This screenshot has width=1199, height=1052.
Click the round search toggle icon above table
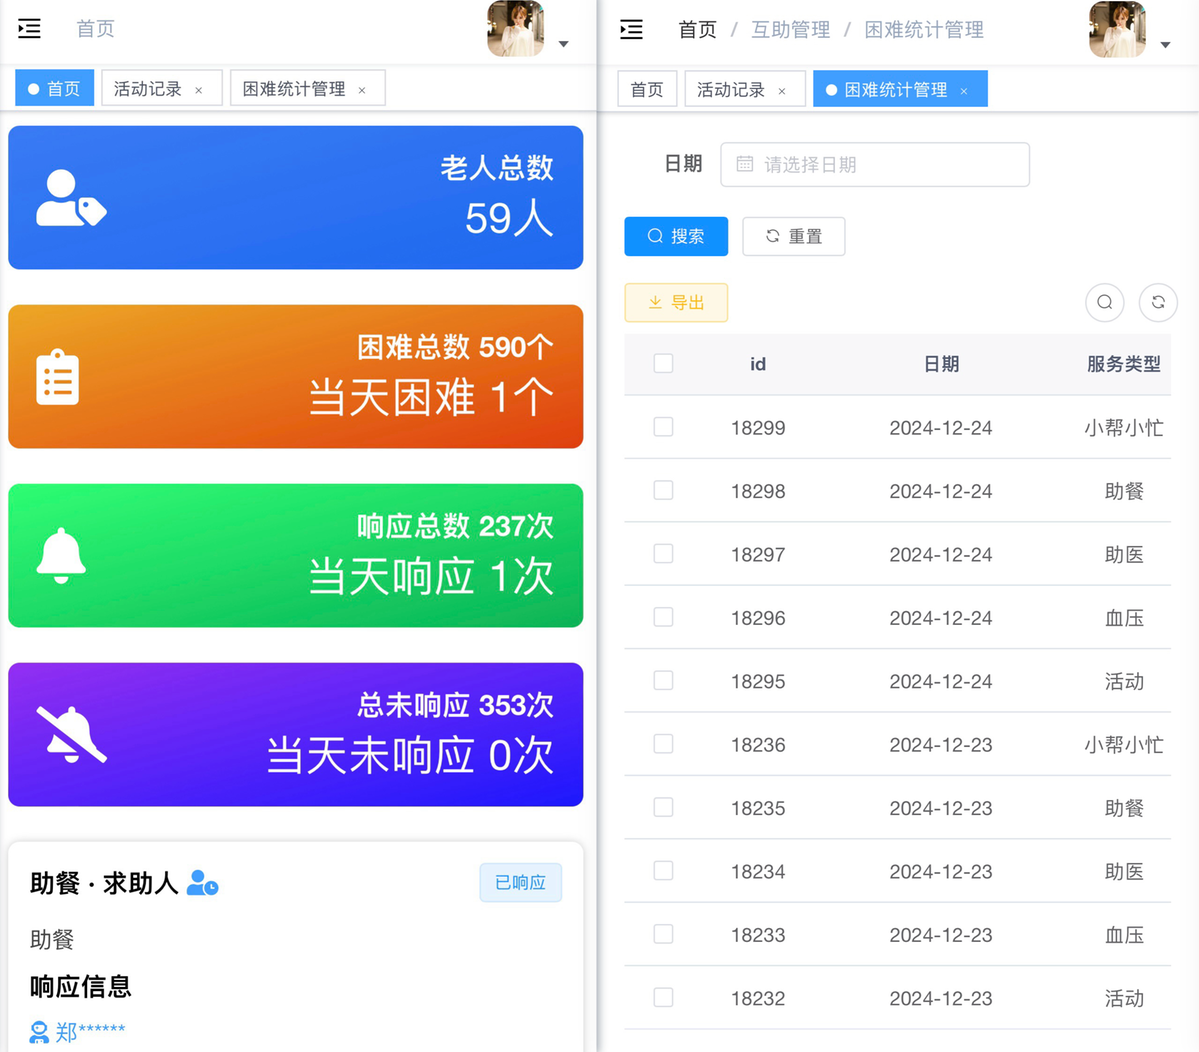point(1104,302)
